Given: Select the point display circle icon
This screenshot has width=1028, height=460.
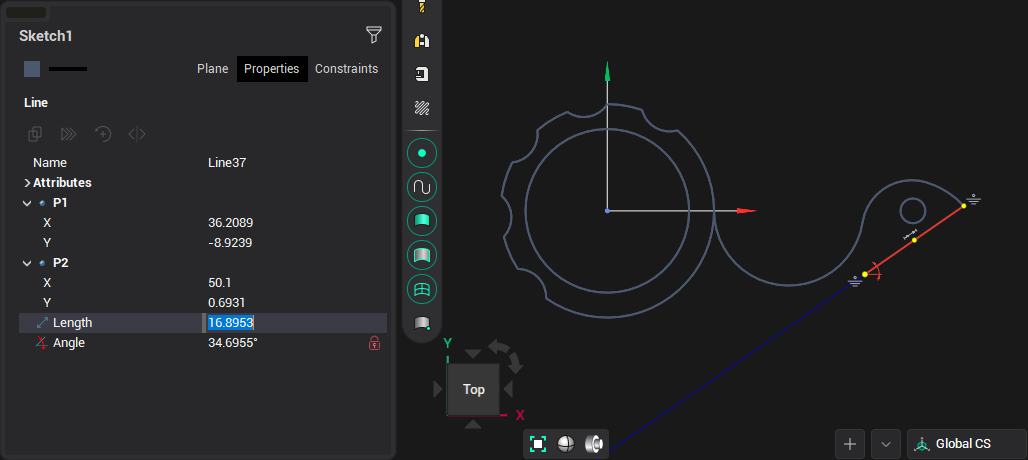Looking at the screenshot, I should (x=422, y=153).
